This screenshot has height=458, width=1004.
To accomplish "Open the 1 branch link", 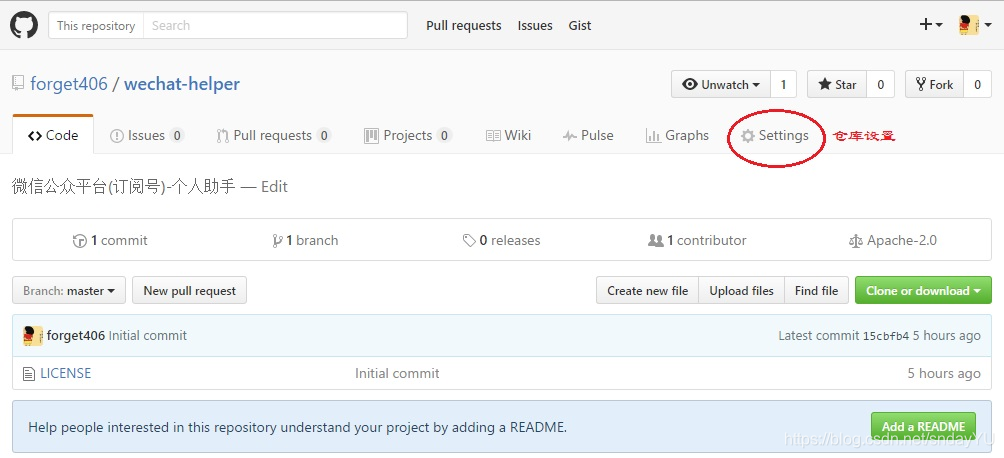I will tap(305, 241).
